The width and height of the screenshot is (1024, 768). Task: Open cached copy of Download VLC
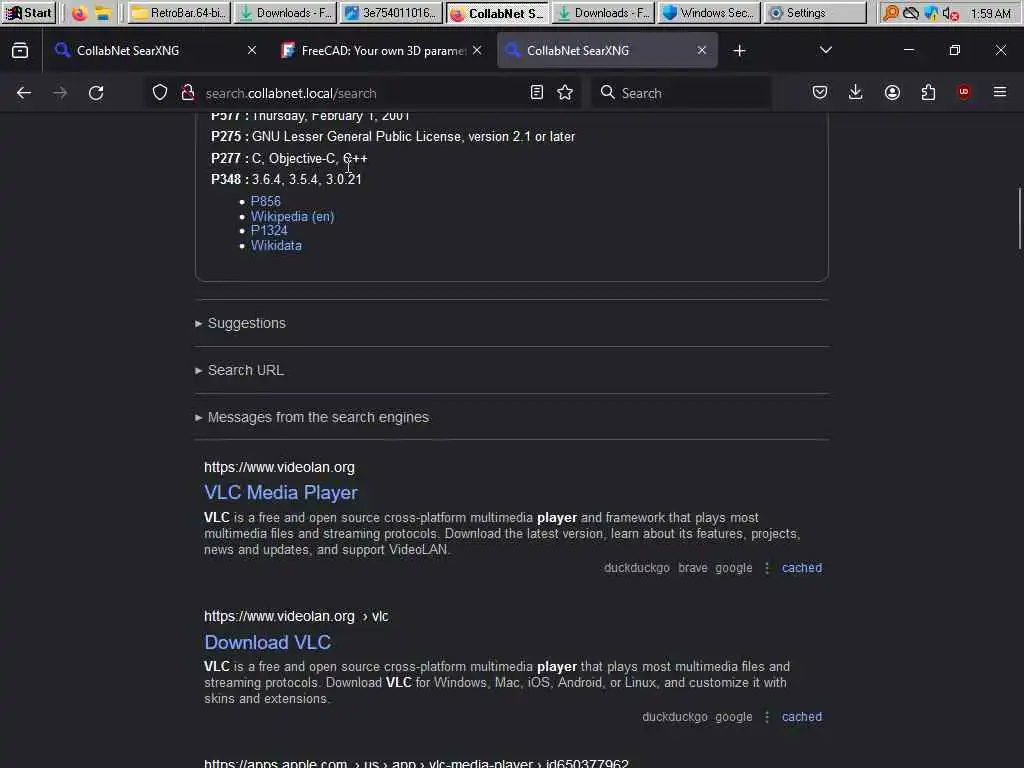tap(802, 717)
